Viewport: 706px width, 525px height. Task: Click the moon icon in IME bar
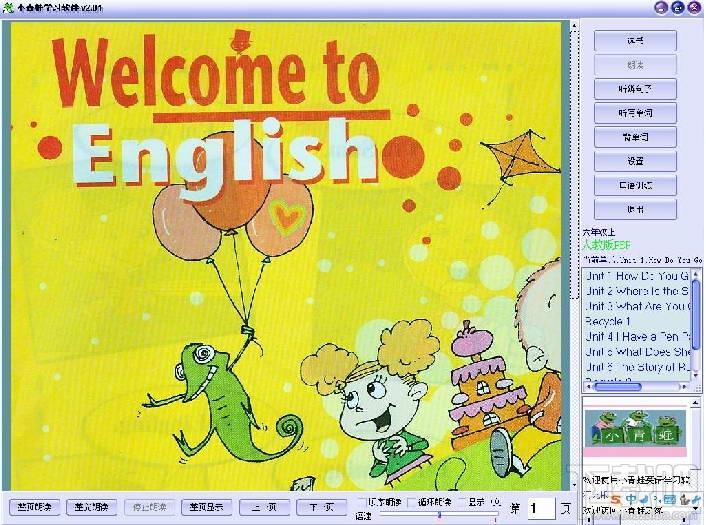[x=645, y=498]
